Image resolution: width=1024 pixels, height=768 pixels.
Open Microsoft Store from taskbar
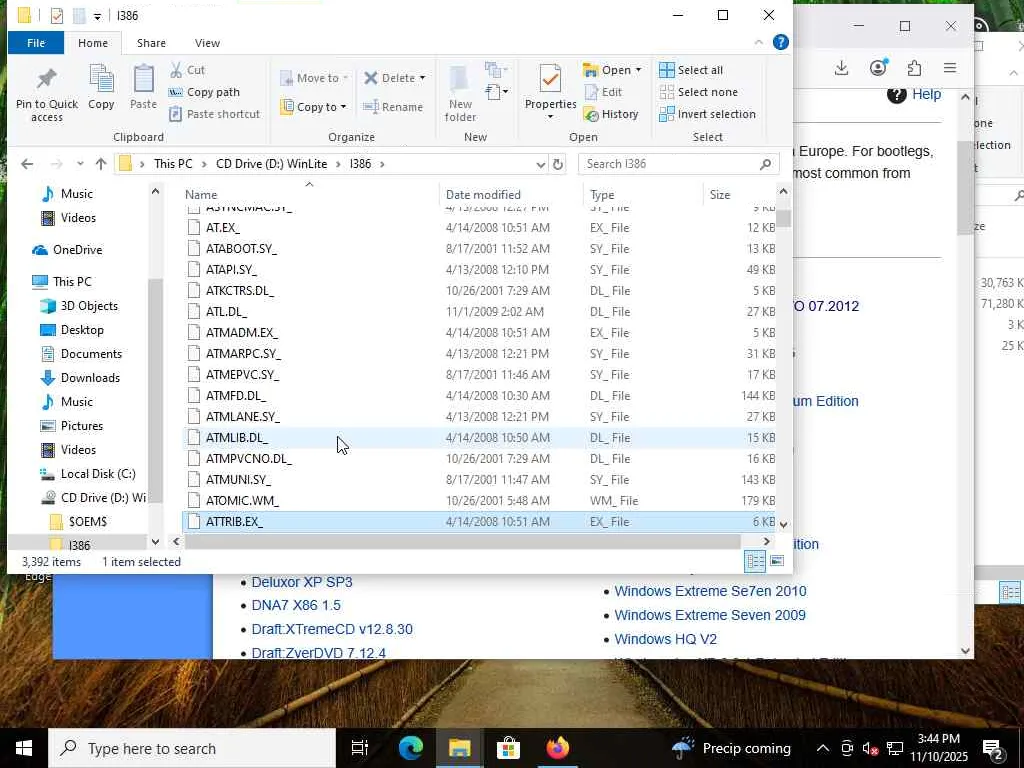click(508, 748)
